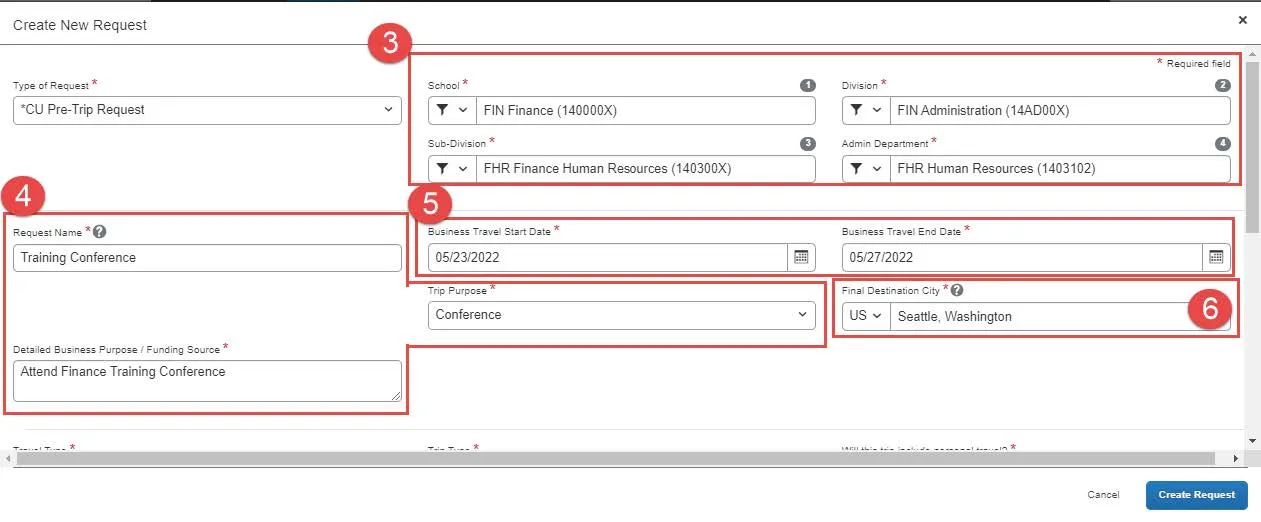Open the US country selector dropdown
The image size is (1261, 522).
coord(866,316)
